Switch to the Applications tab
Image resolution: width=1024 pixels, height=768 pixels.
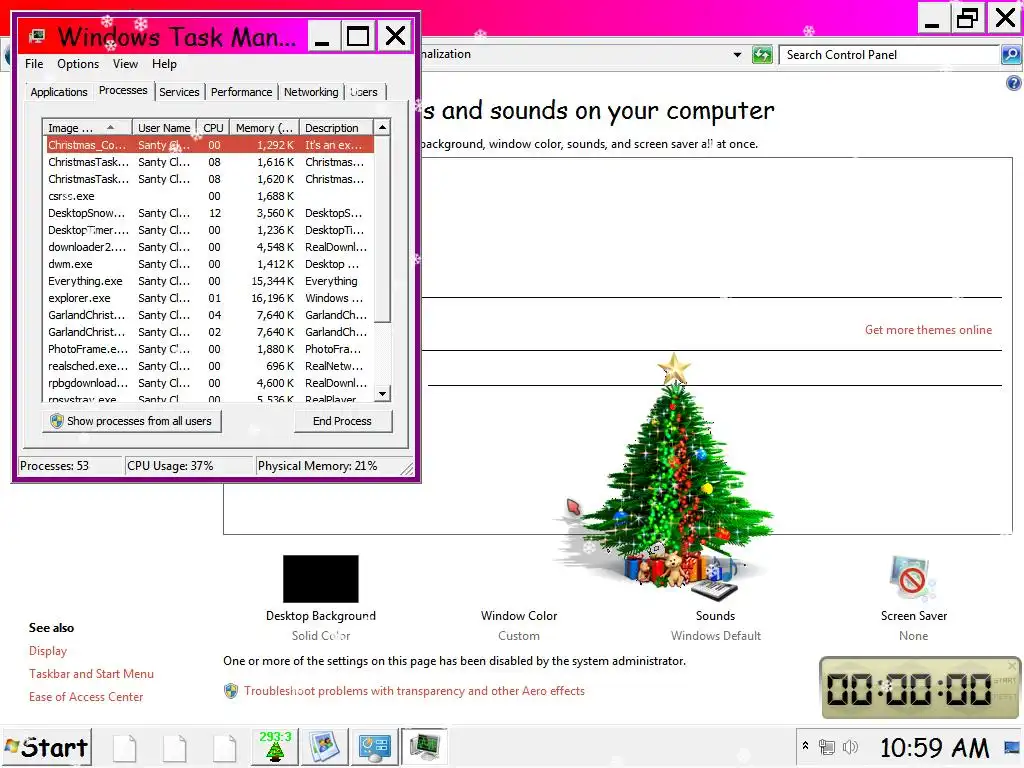coord(59,92)
